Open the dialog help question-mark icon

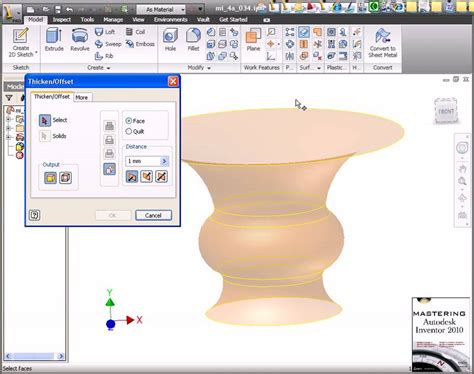35,215
